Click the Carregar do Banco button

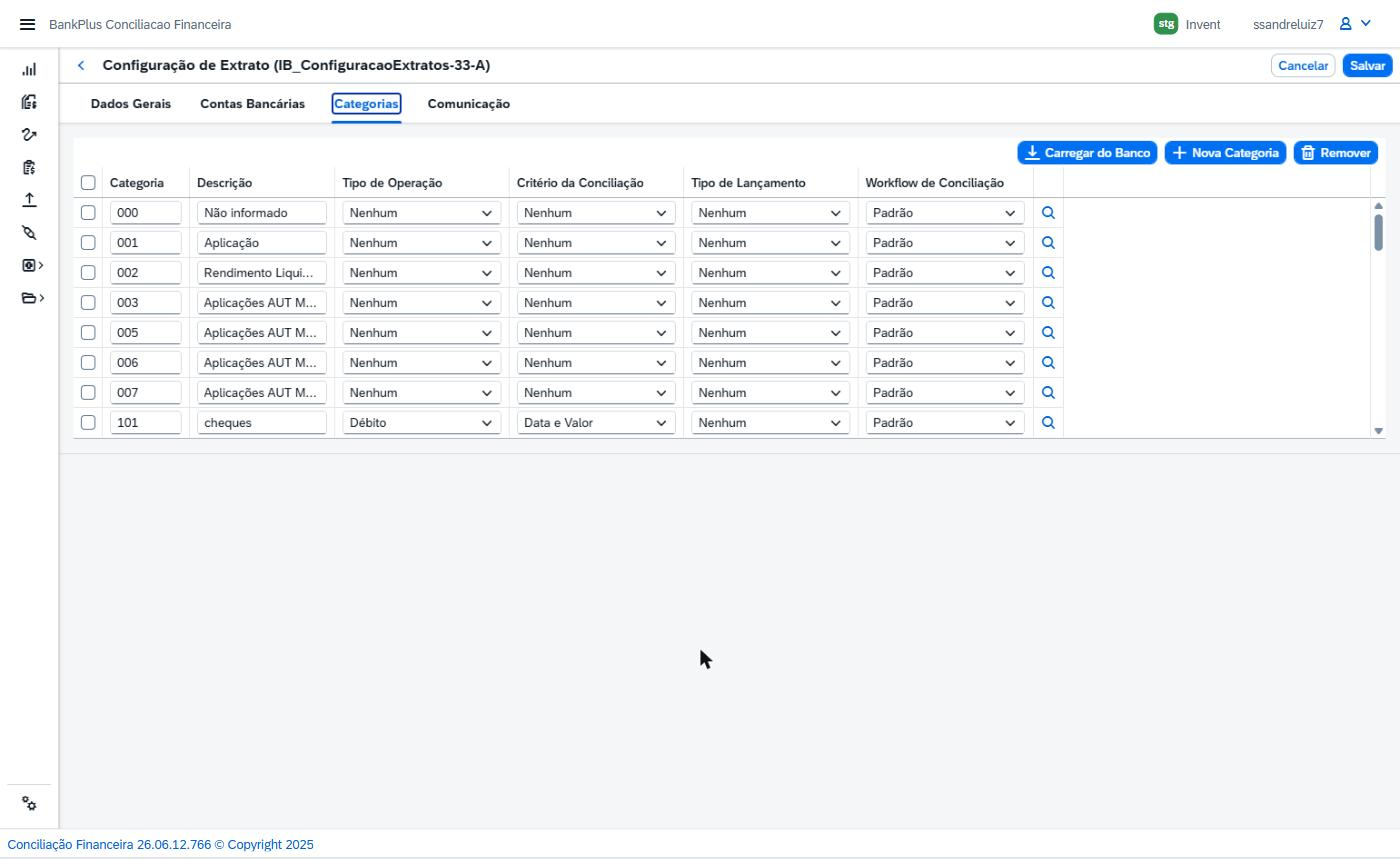(1087, 153)
